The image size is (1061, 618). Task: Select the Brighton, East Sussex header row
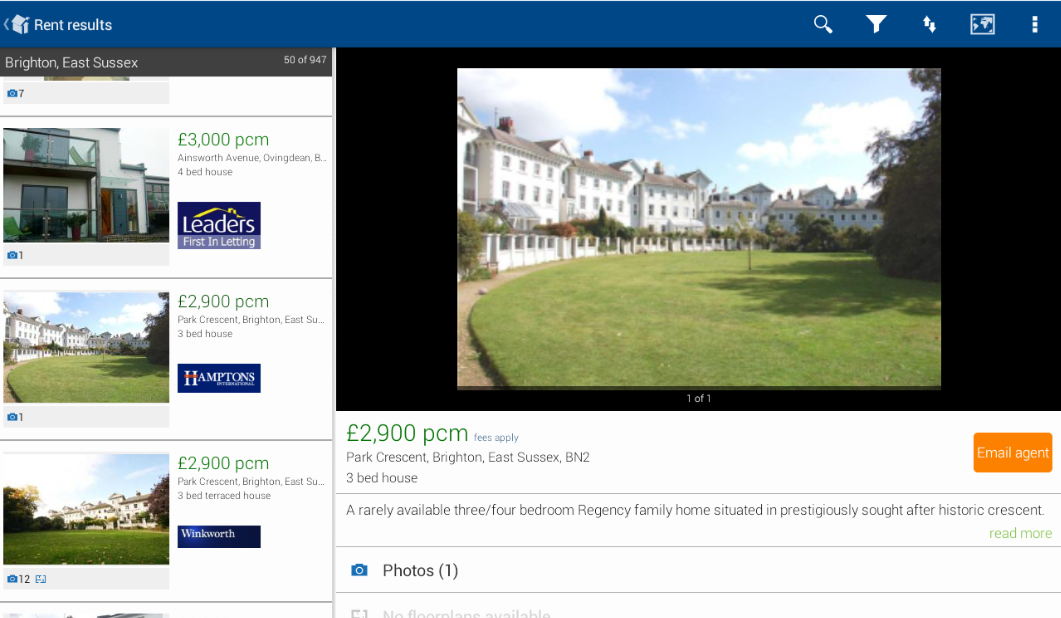coord(166,62)
